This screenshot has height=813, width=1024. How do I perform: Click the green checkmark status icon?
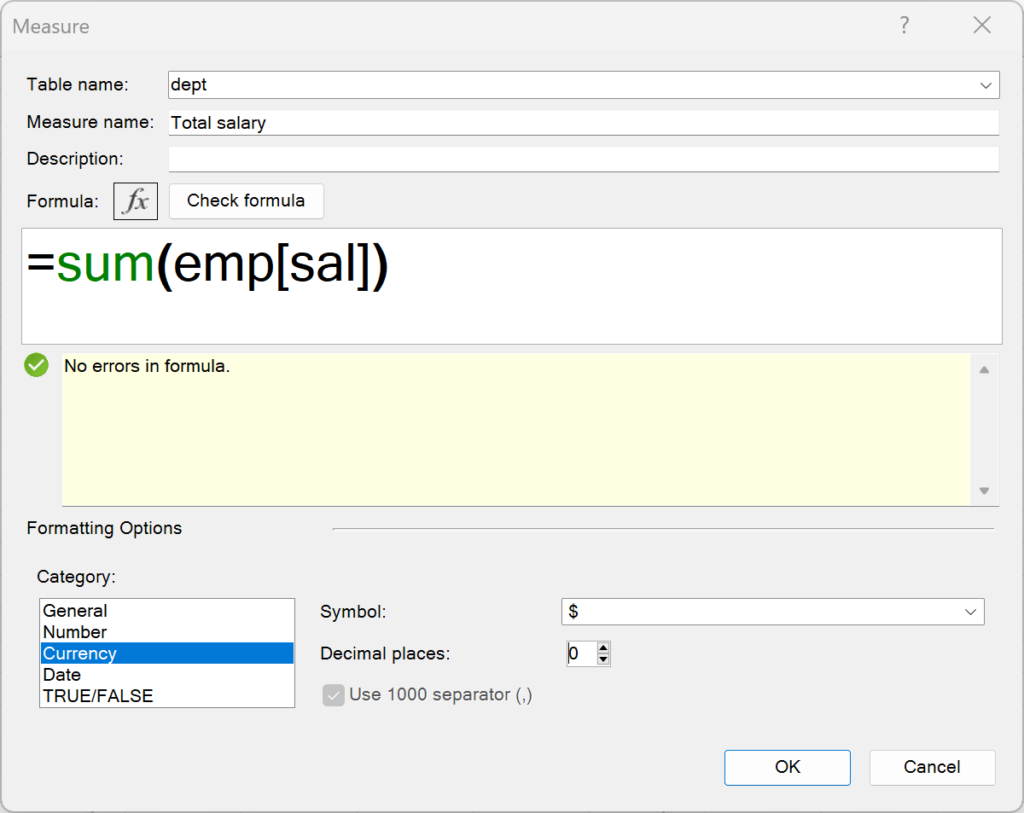tap(36, 366)
